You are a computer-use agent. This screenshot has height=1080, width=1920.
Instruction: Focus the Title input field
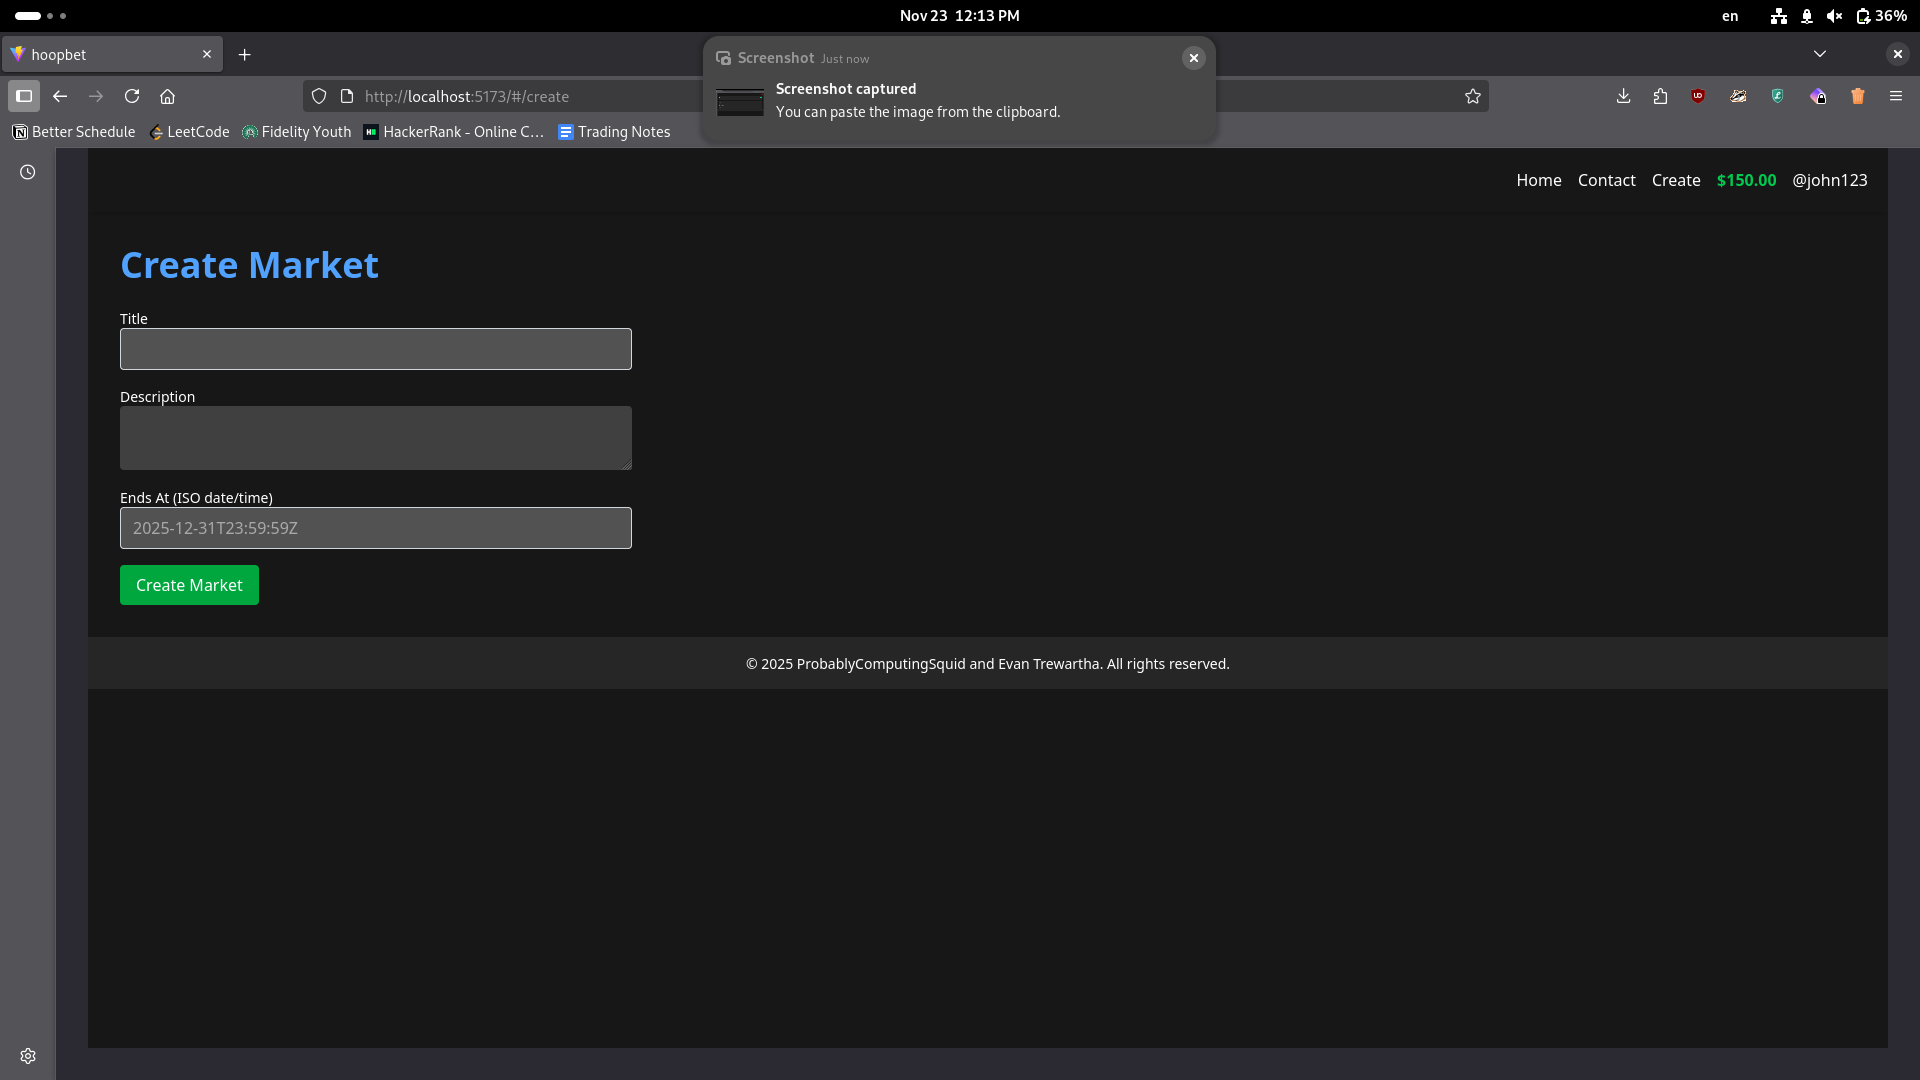click(x=376, y=349)
